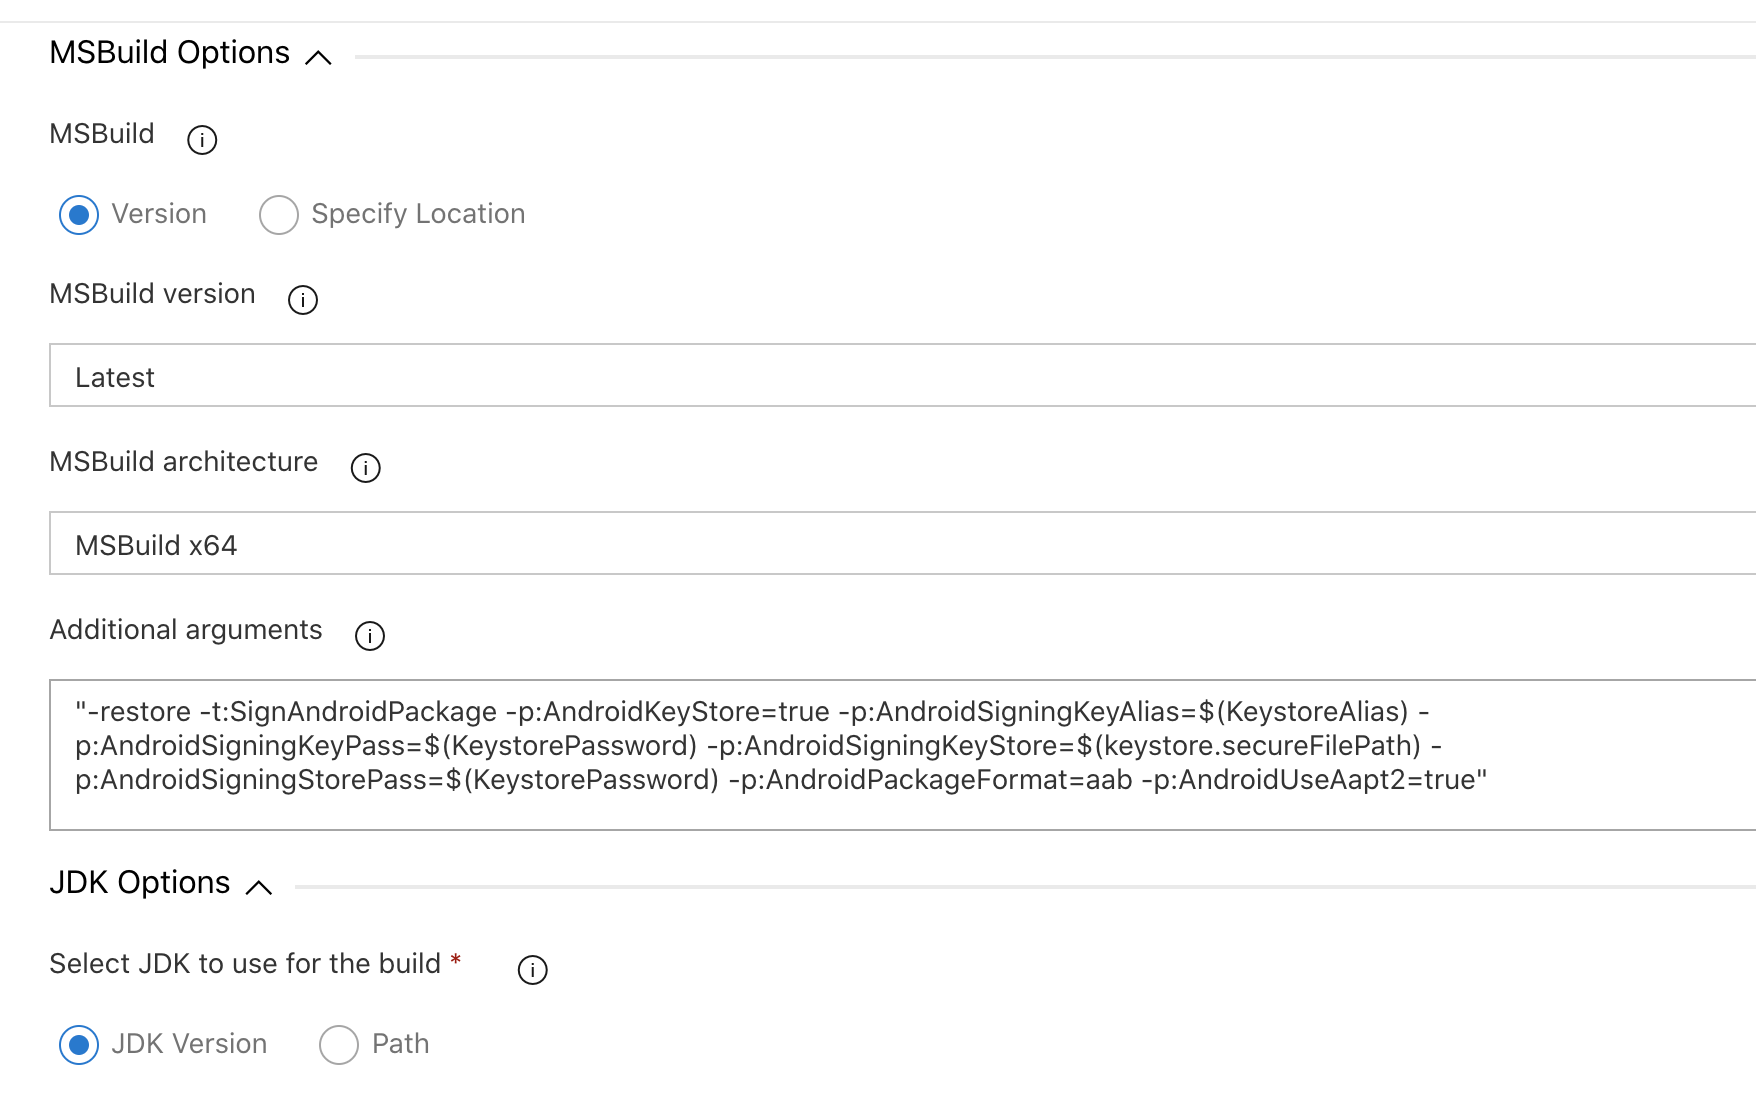Collapse the JDK Options section chevron
The height and width of the screenshot is (1108, 1756).
coord(259,887)
